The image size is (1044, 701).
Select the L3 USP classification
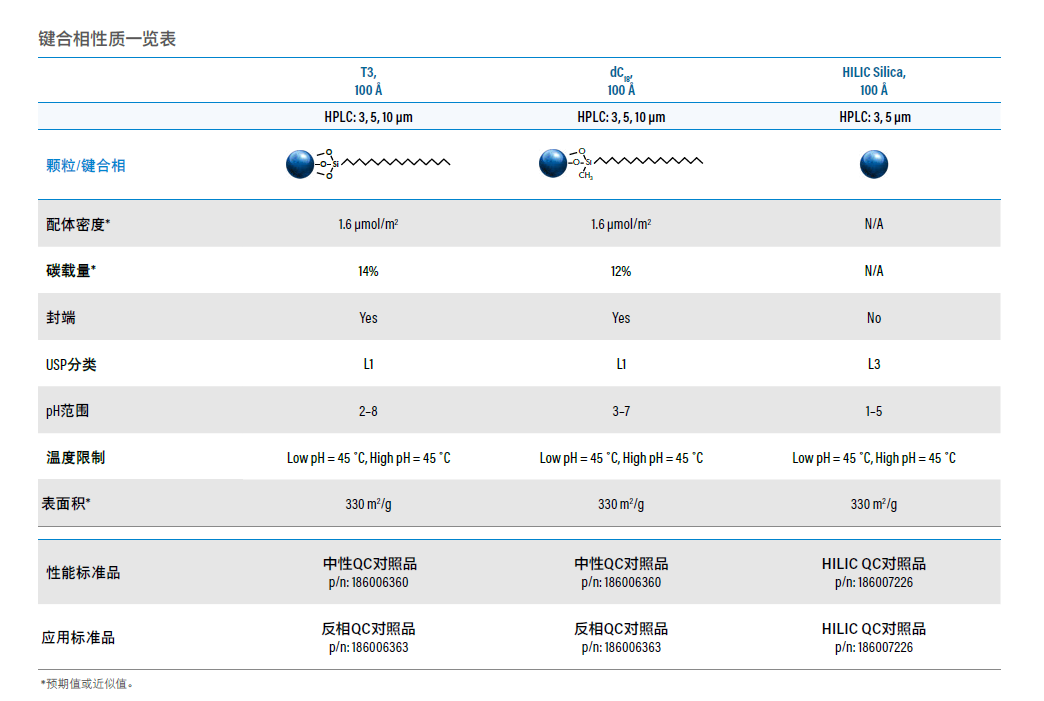pos(874,364)
